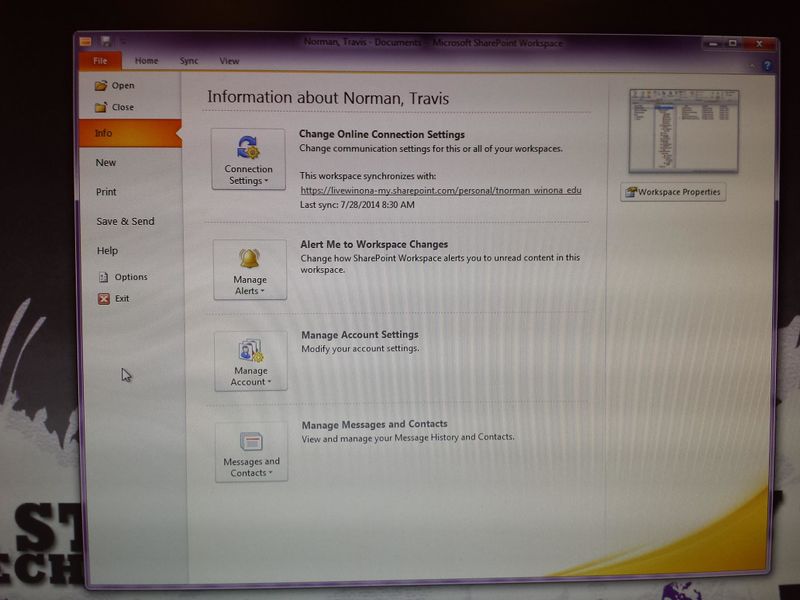This screenshot has height=600, width=800.
Task: Click the Close folder icon in sidebar
Action: [100, 107]
